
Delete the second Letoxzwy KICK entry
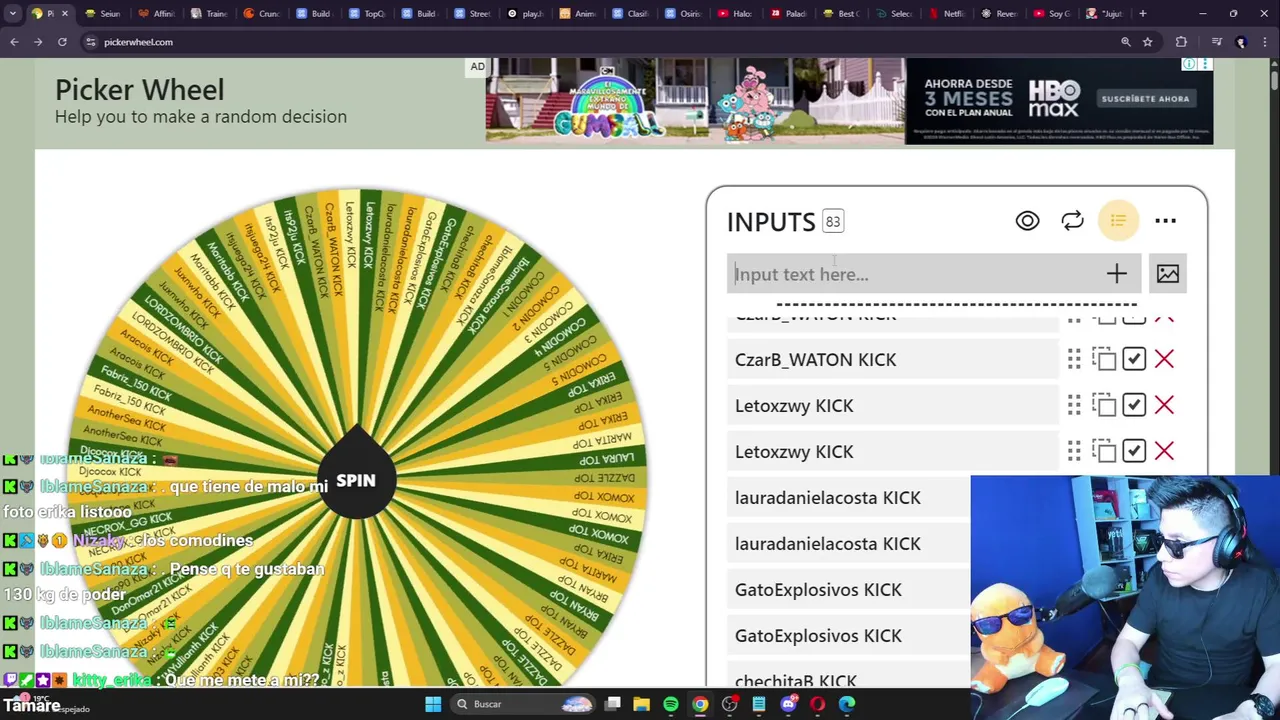point(1164,451)
